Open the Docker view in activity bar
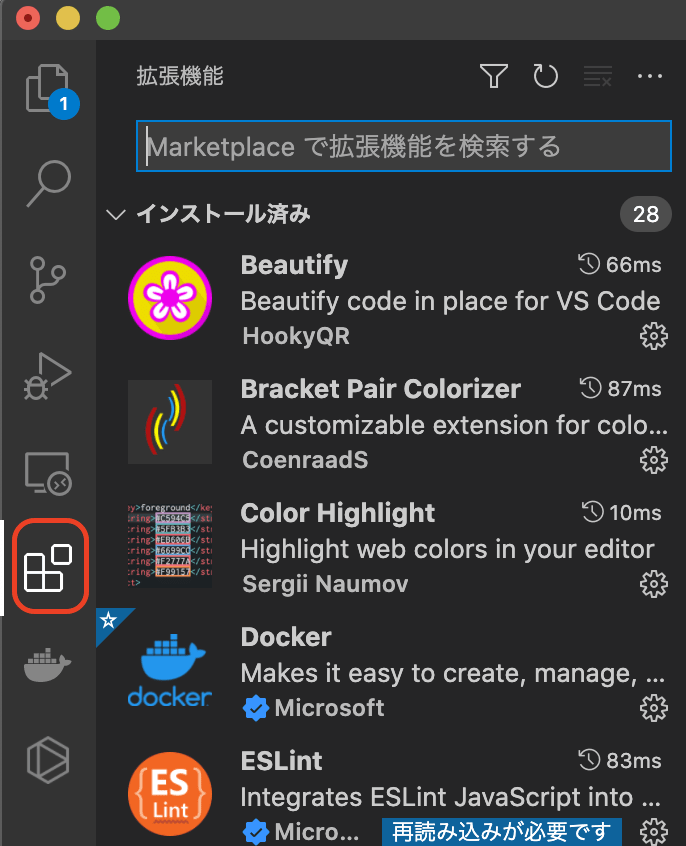Viewport: 686px width, 846px height. [47, 665]
